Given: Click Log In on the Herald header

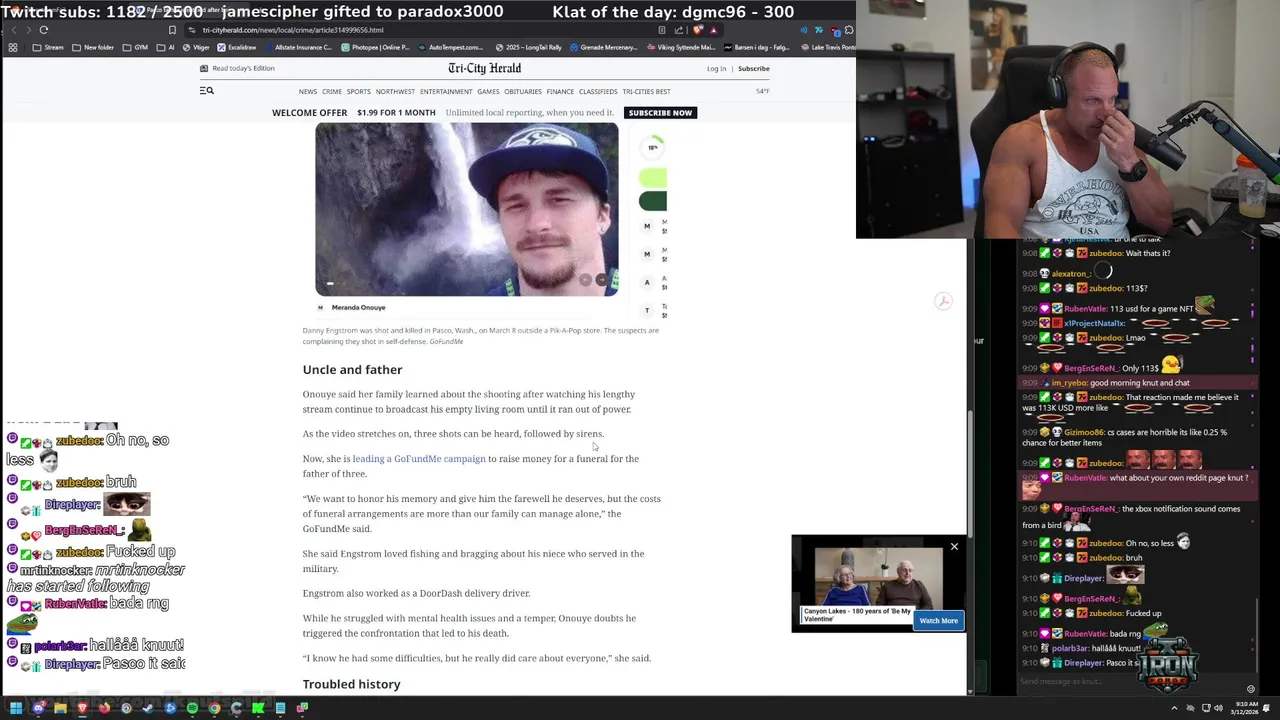Looking at the screenshot, I should tap(716, 69).
